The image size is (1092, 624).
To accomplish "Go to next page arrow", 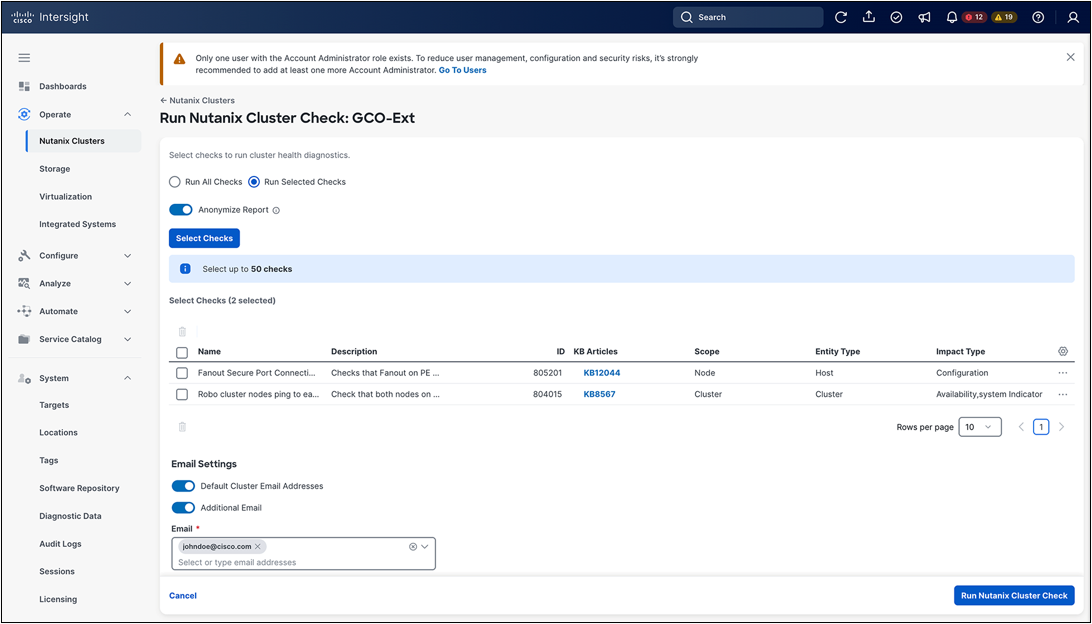I will pyautogui.click(x=1061, y=427).
